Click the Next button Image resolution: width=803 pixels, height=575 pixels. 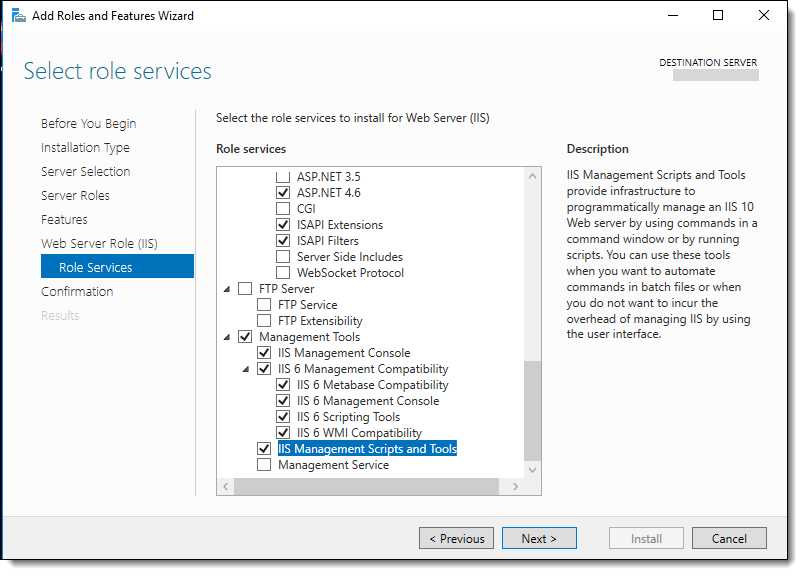click(539, 538)
